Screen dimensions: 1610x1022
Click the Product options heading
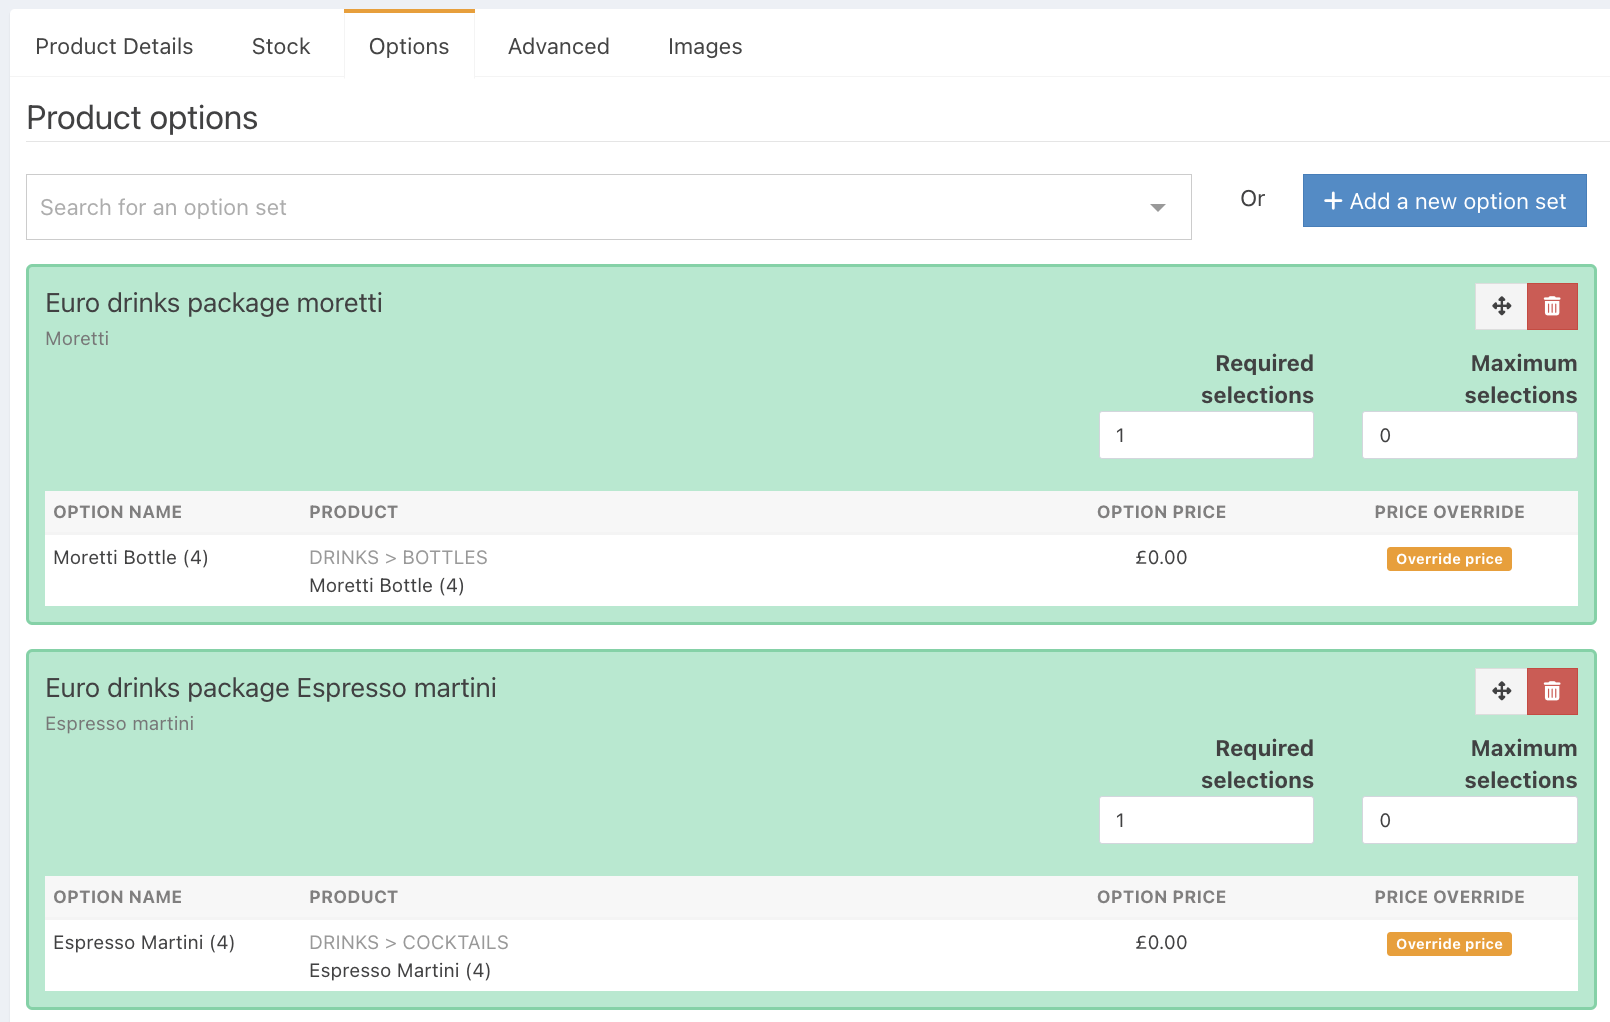coord(142,118)
